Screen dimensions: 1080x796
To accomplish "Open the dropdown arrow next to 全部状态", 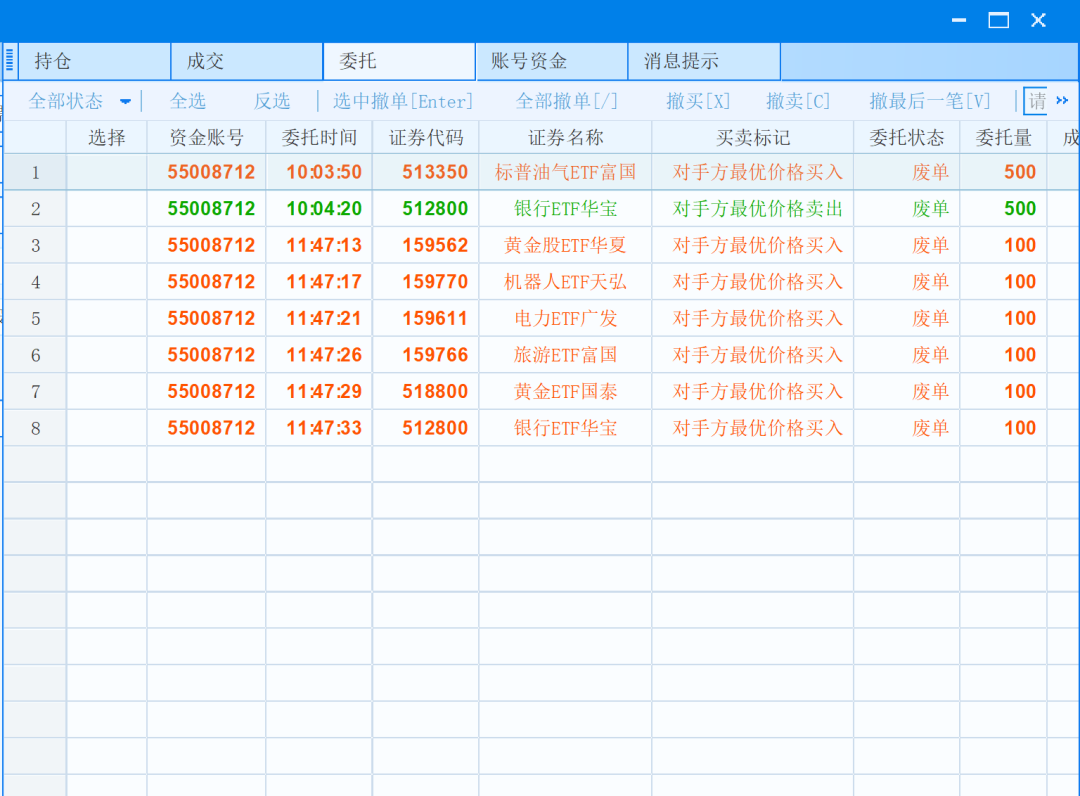I will (124, 100).
